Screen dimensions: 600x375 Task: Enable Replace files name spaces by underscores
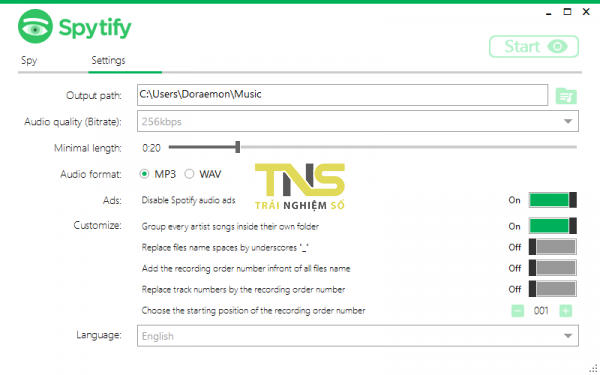[553, 247]
